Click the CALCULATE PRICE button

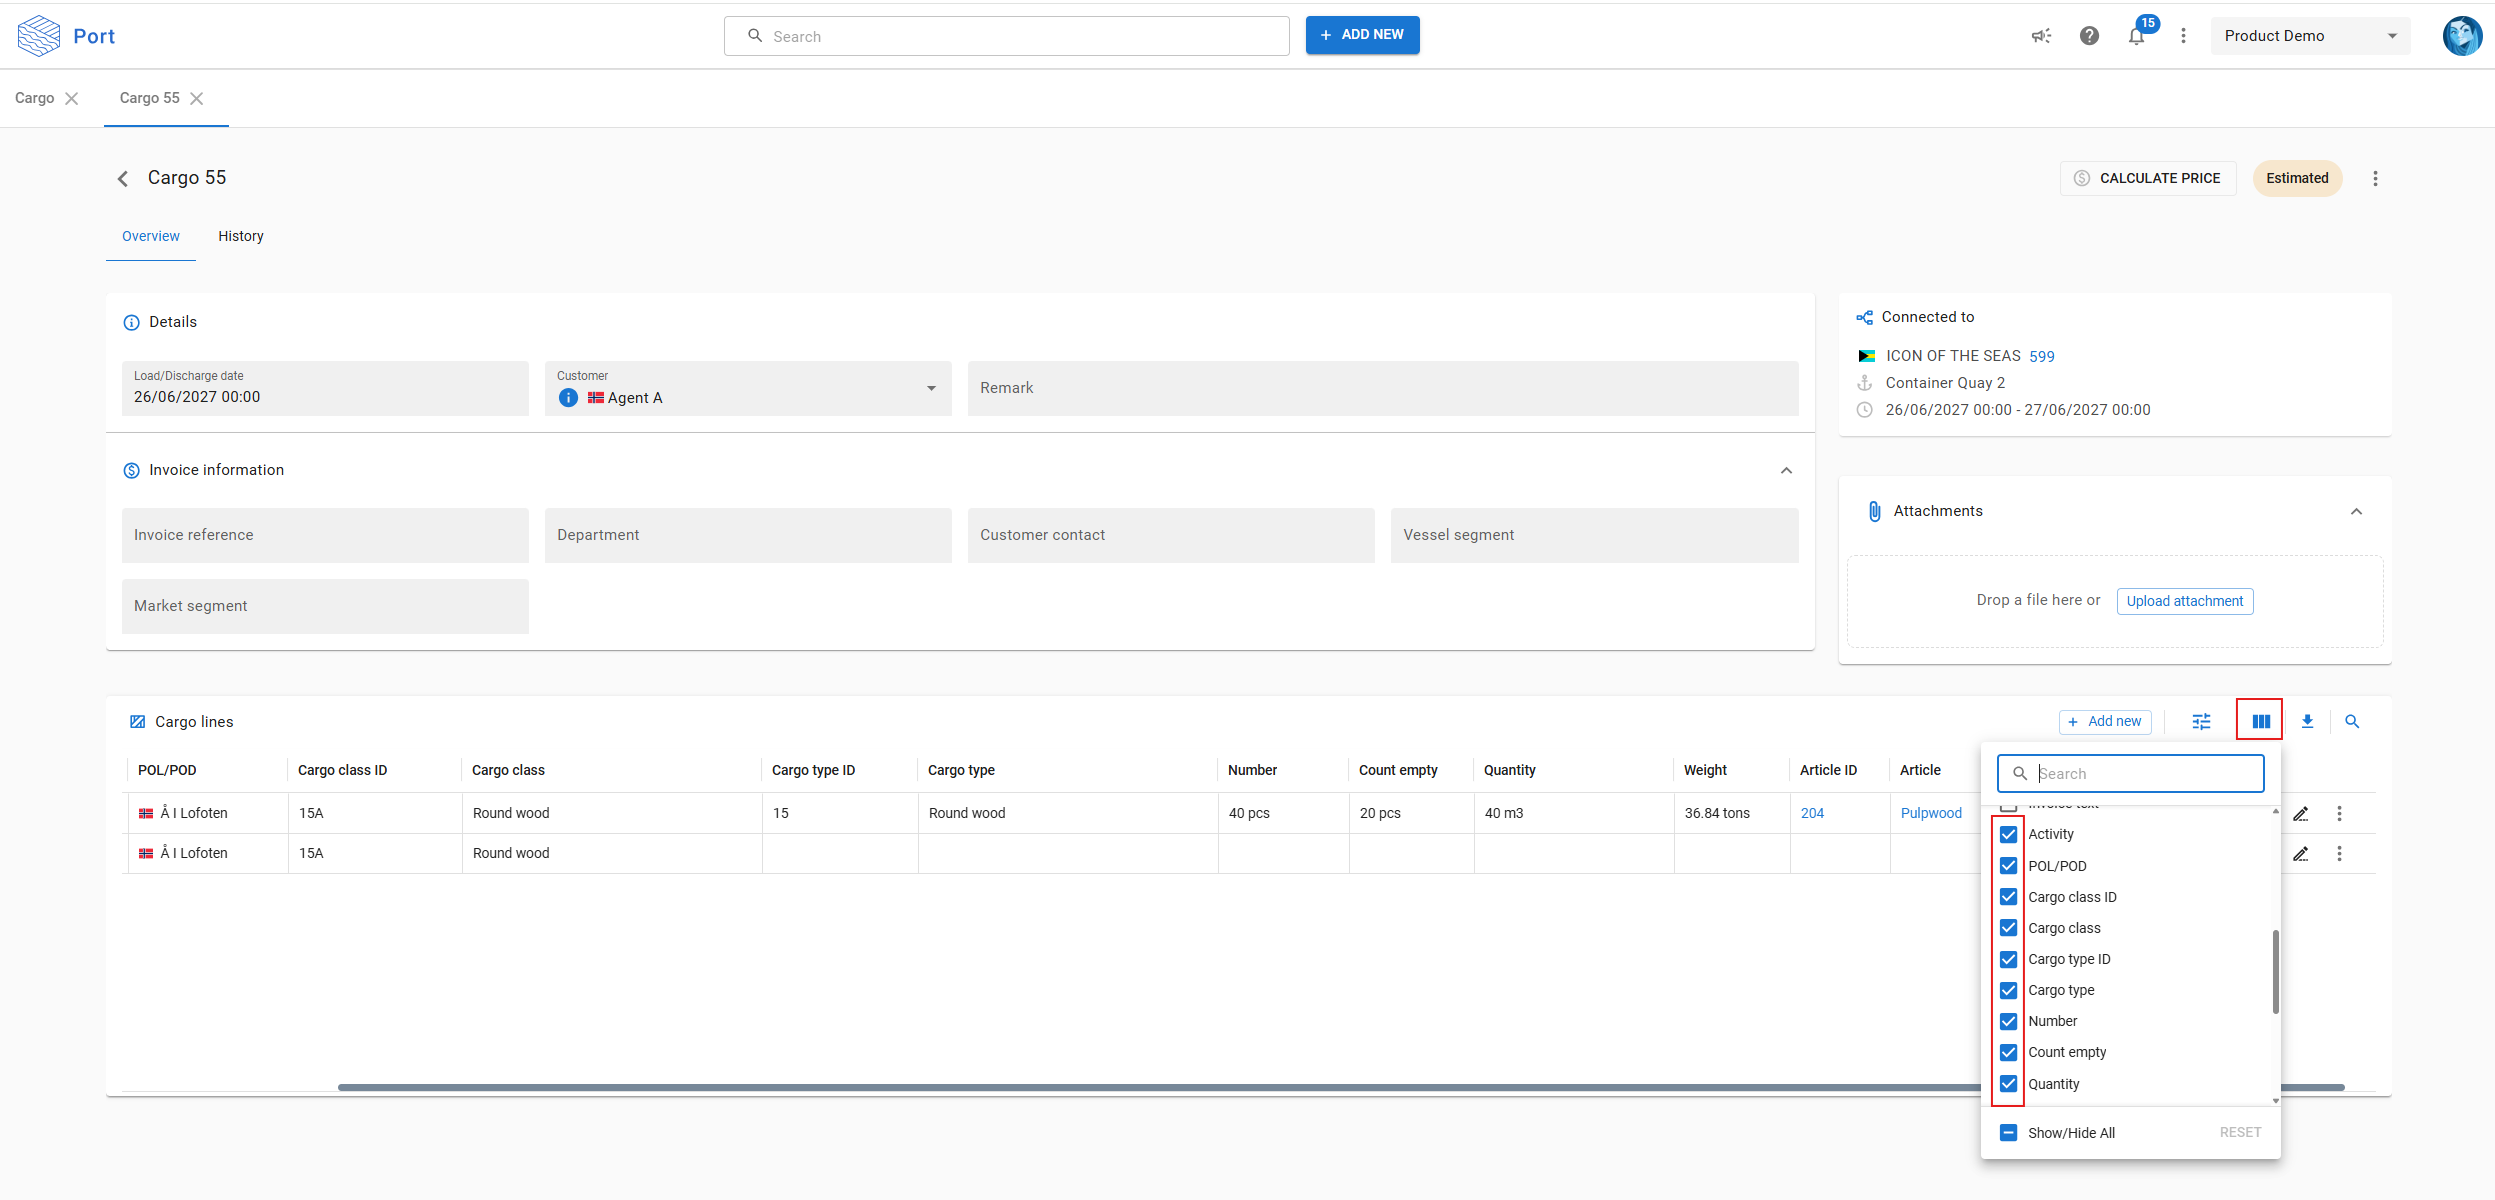tap(2148, 178)
